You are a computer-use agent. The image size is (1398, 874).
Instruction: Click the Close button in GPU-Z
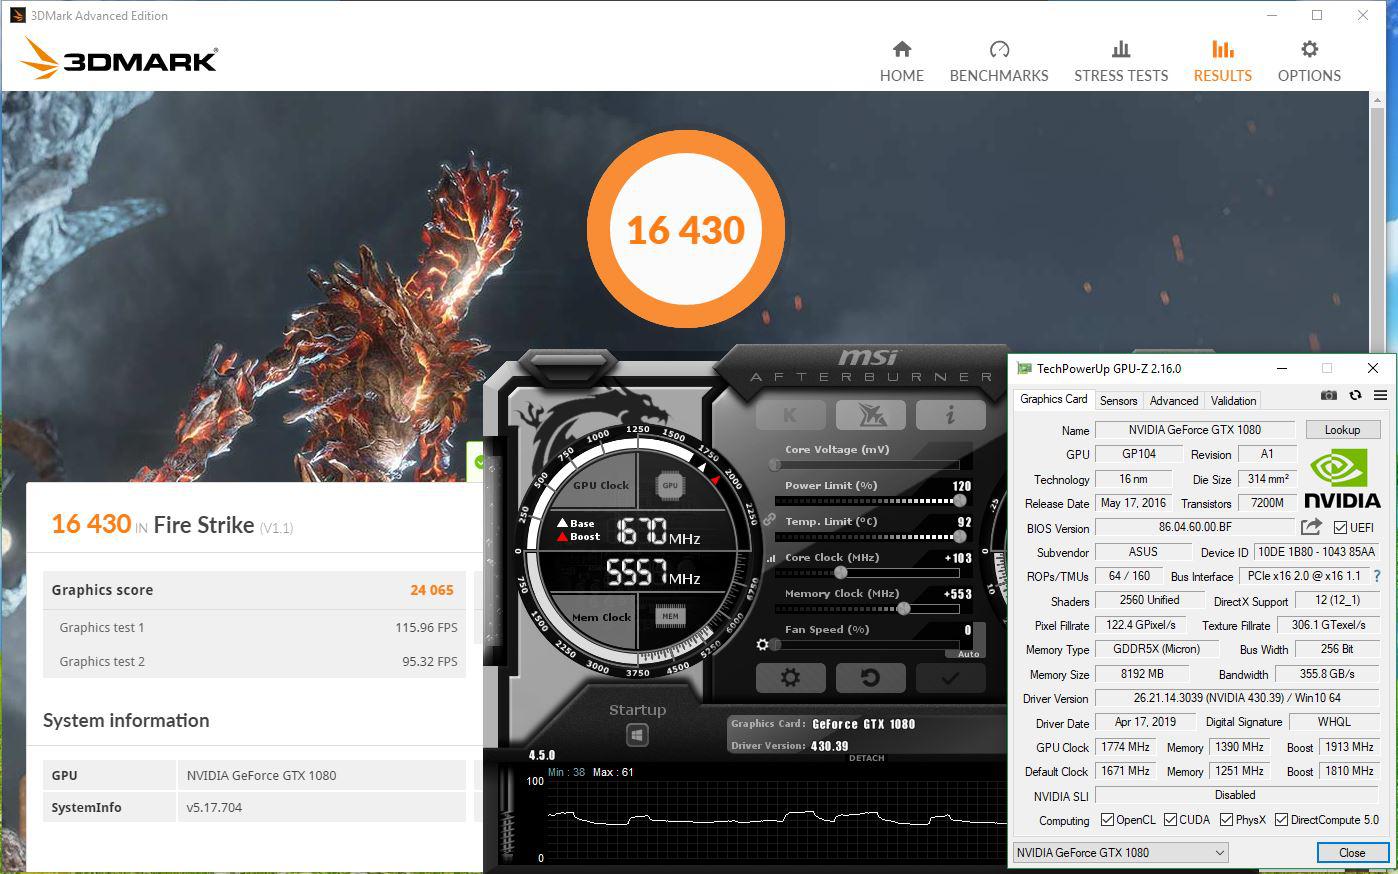(x=1351, y=853)
